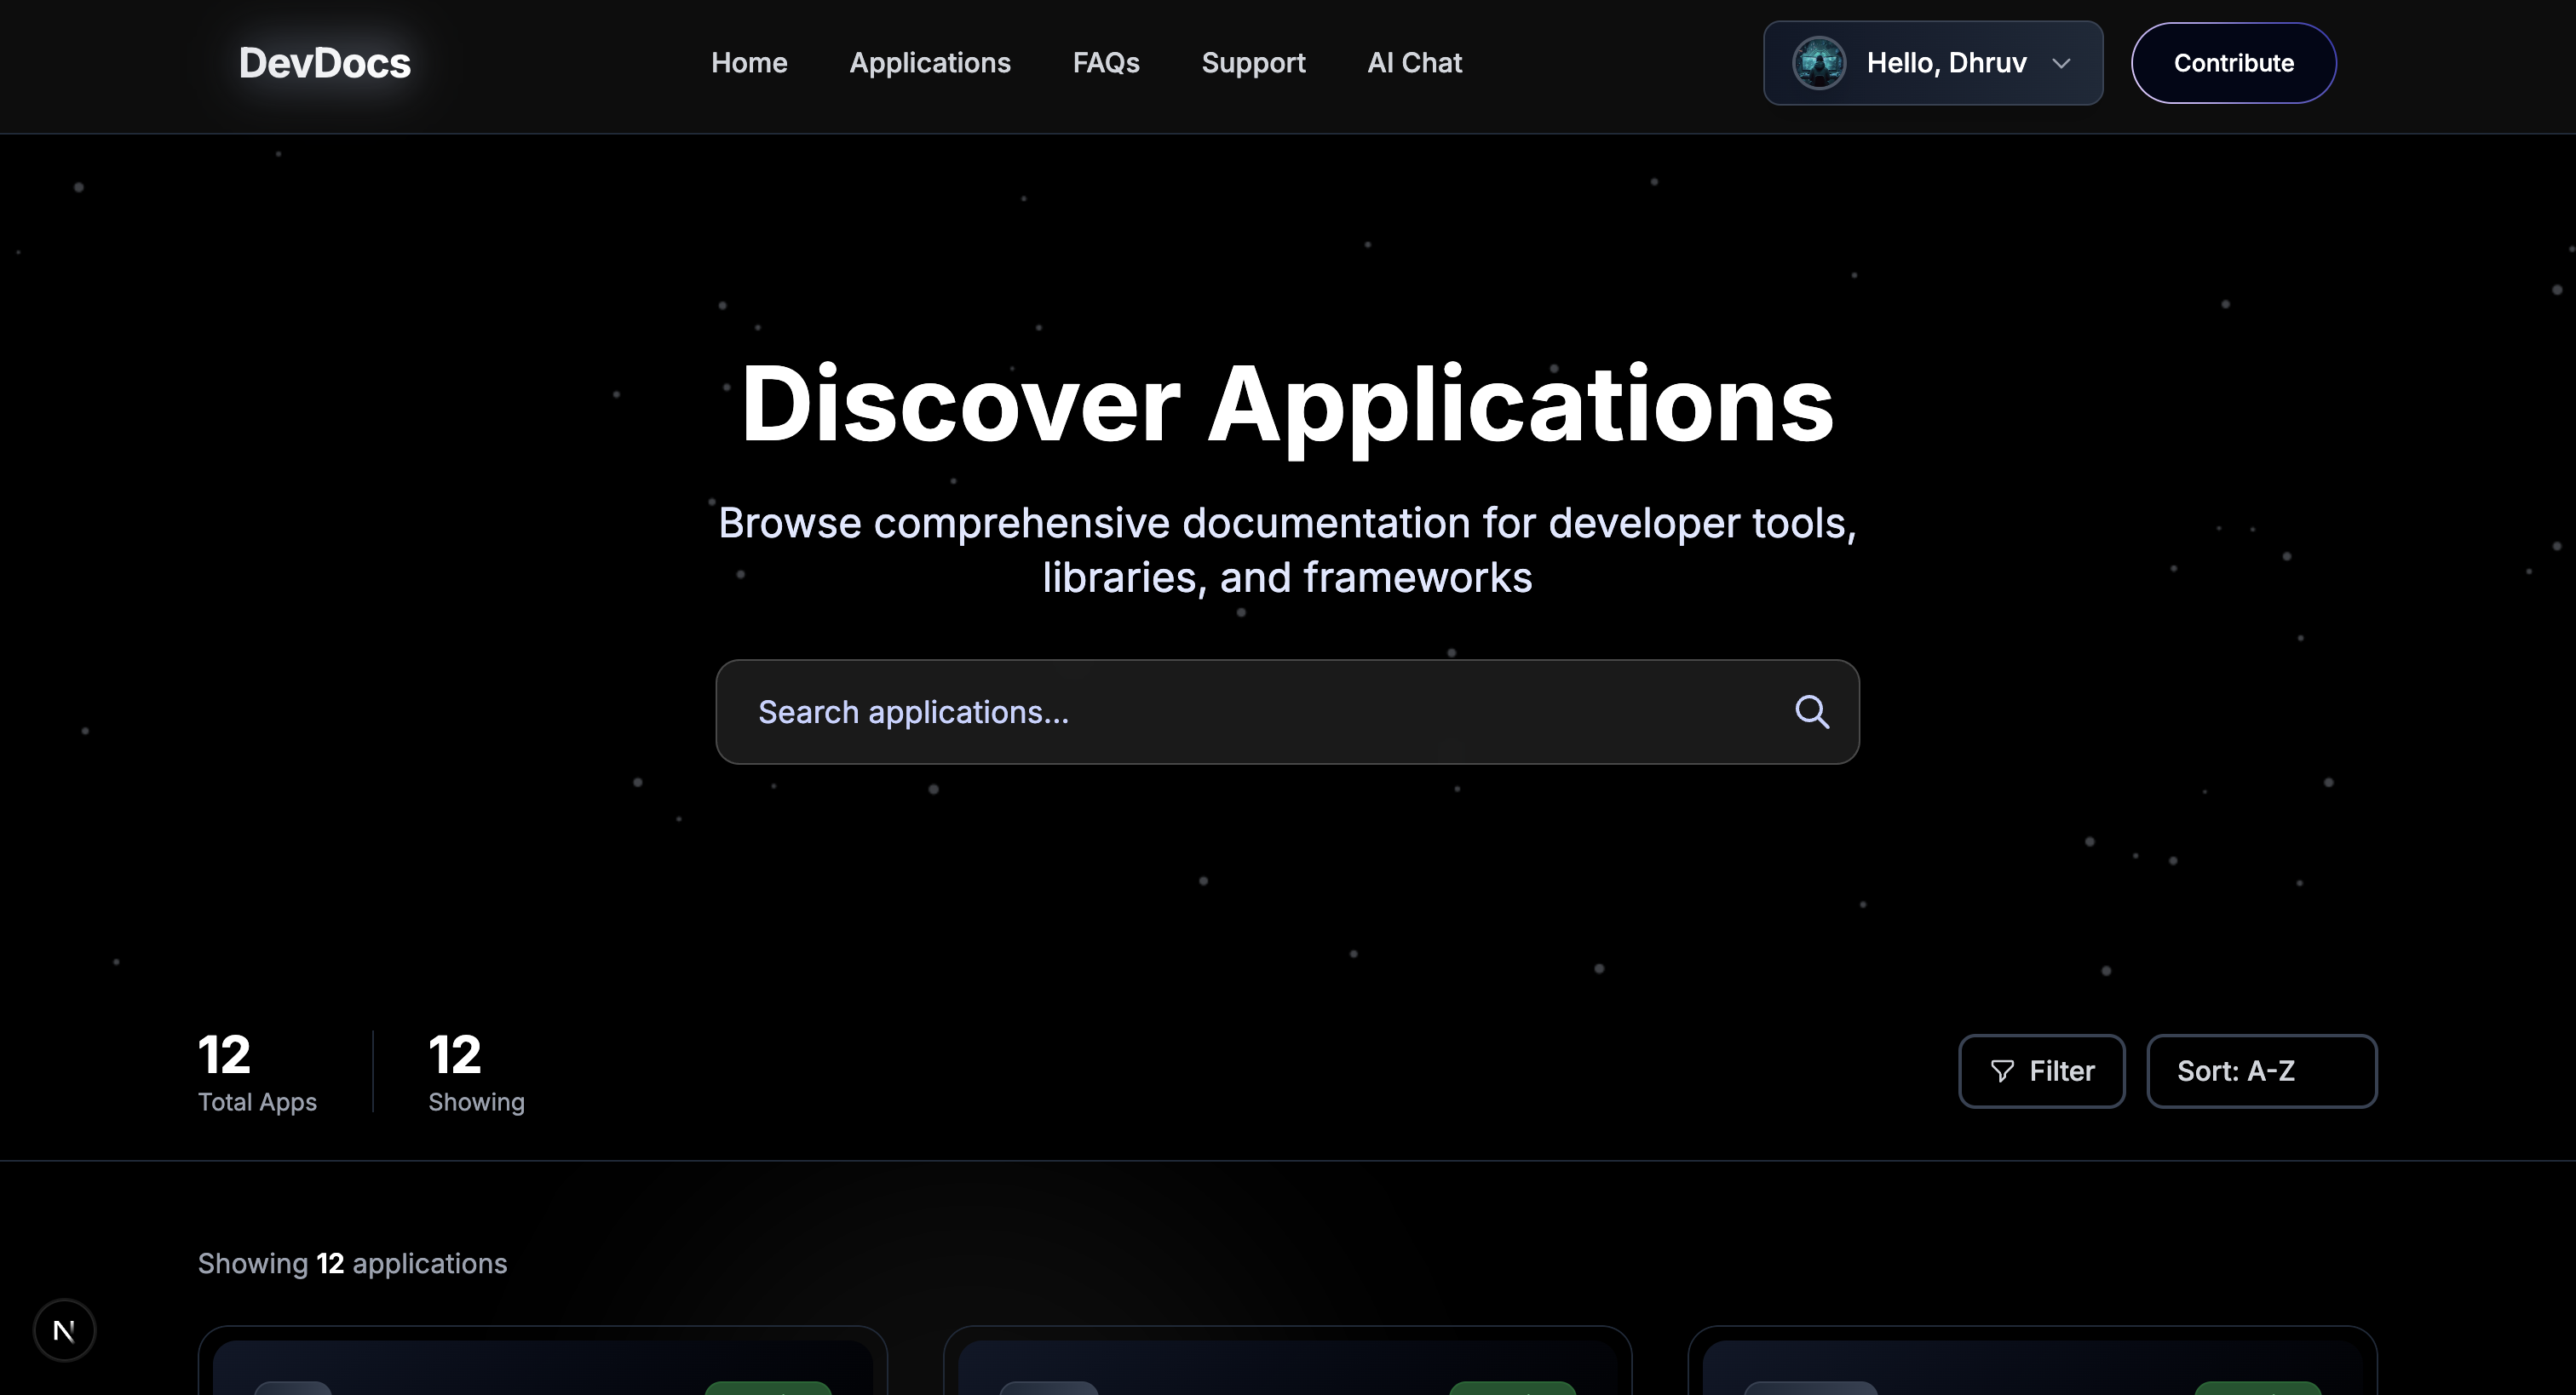Open the Hello, Dhruv user menu
The image size is (2576, 1395).
pyautogui.click(x=1945, y=63)
